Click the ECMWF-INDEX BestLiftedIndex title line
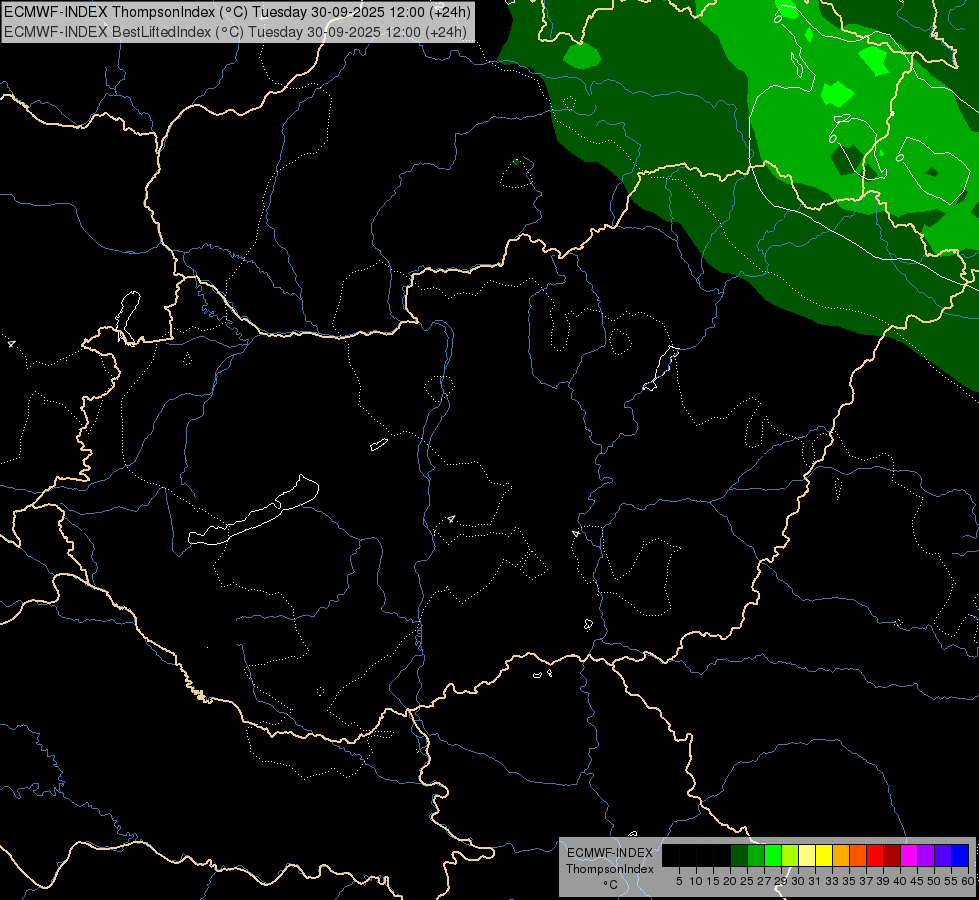The height and width of the screenshot is (900, 979). (x=235, y=31)
